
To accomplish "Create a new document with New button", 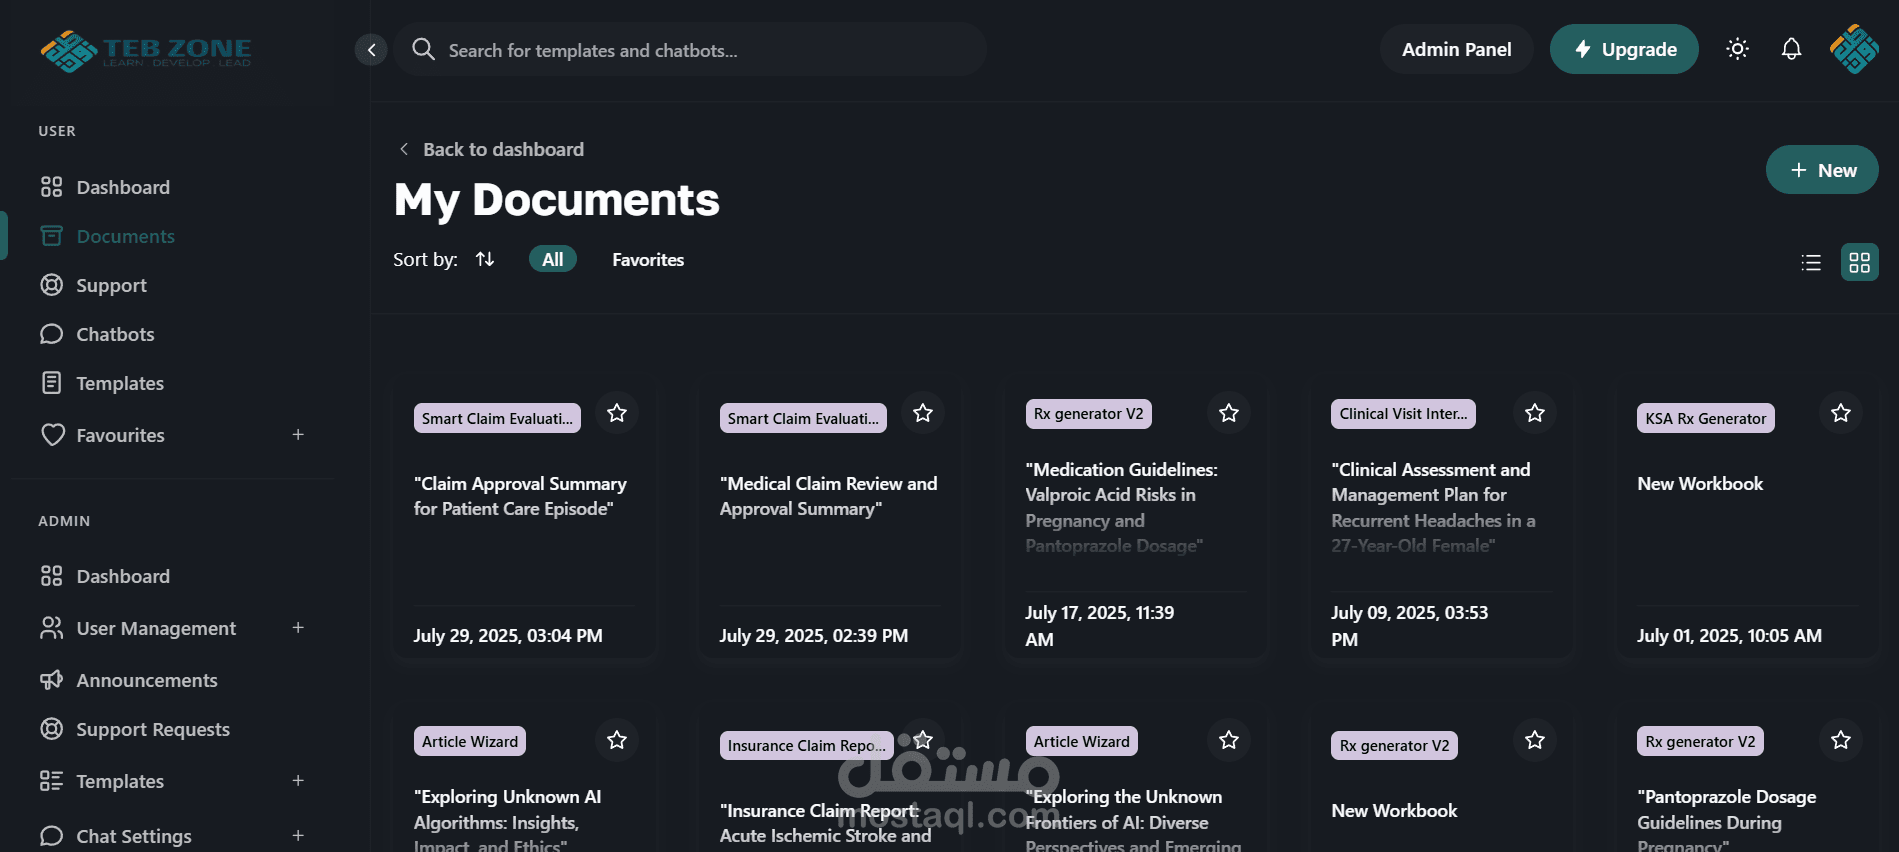I will 1821,170.
